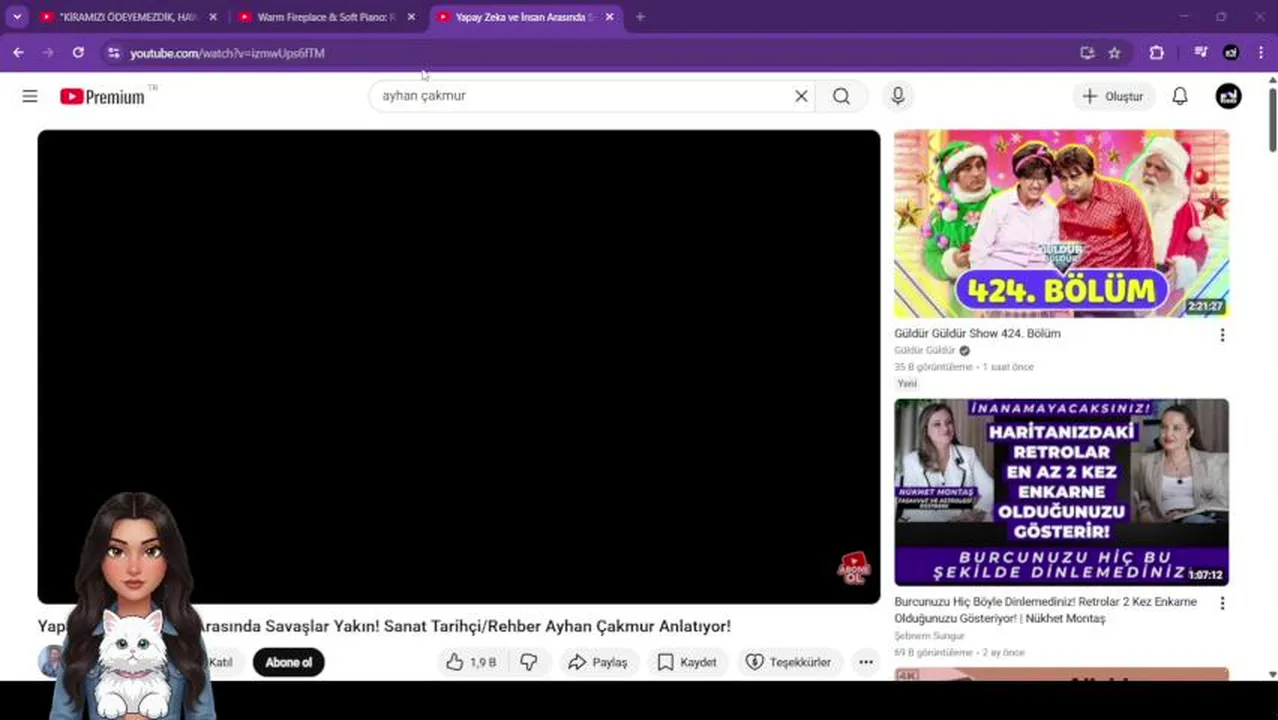Open the media control icon in toolbar
The image size is (1278, 720).
1201,53
